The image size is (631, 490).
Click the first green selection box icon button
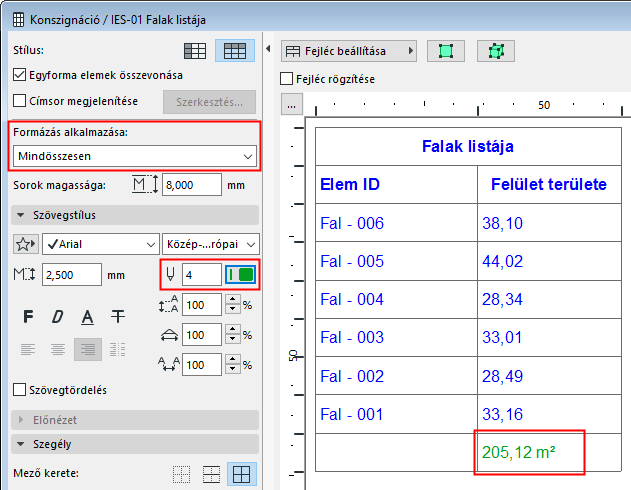coord(445,51)
